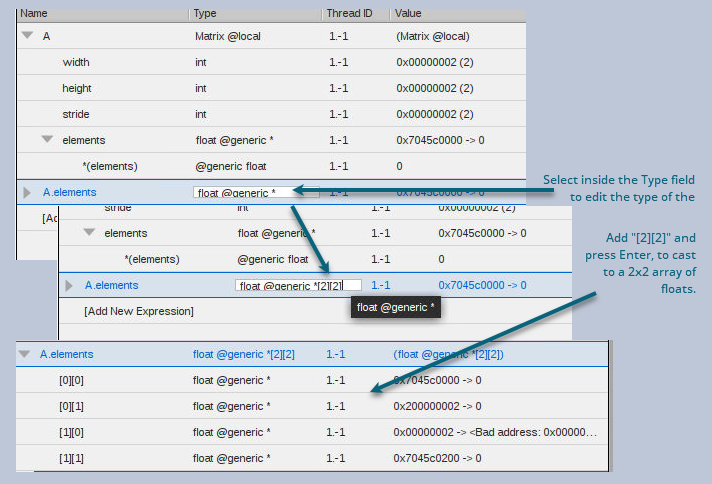Click the Value column header

pos(407,13)
